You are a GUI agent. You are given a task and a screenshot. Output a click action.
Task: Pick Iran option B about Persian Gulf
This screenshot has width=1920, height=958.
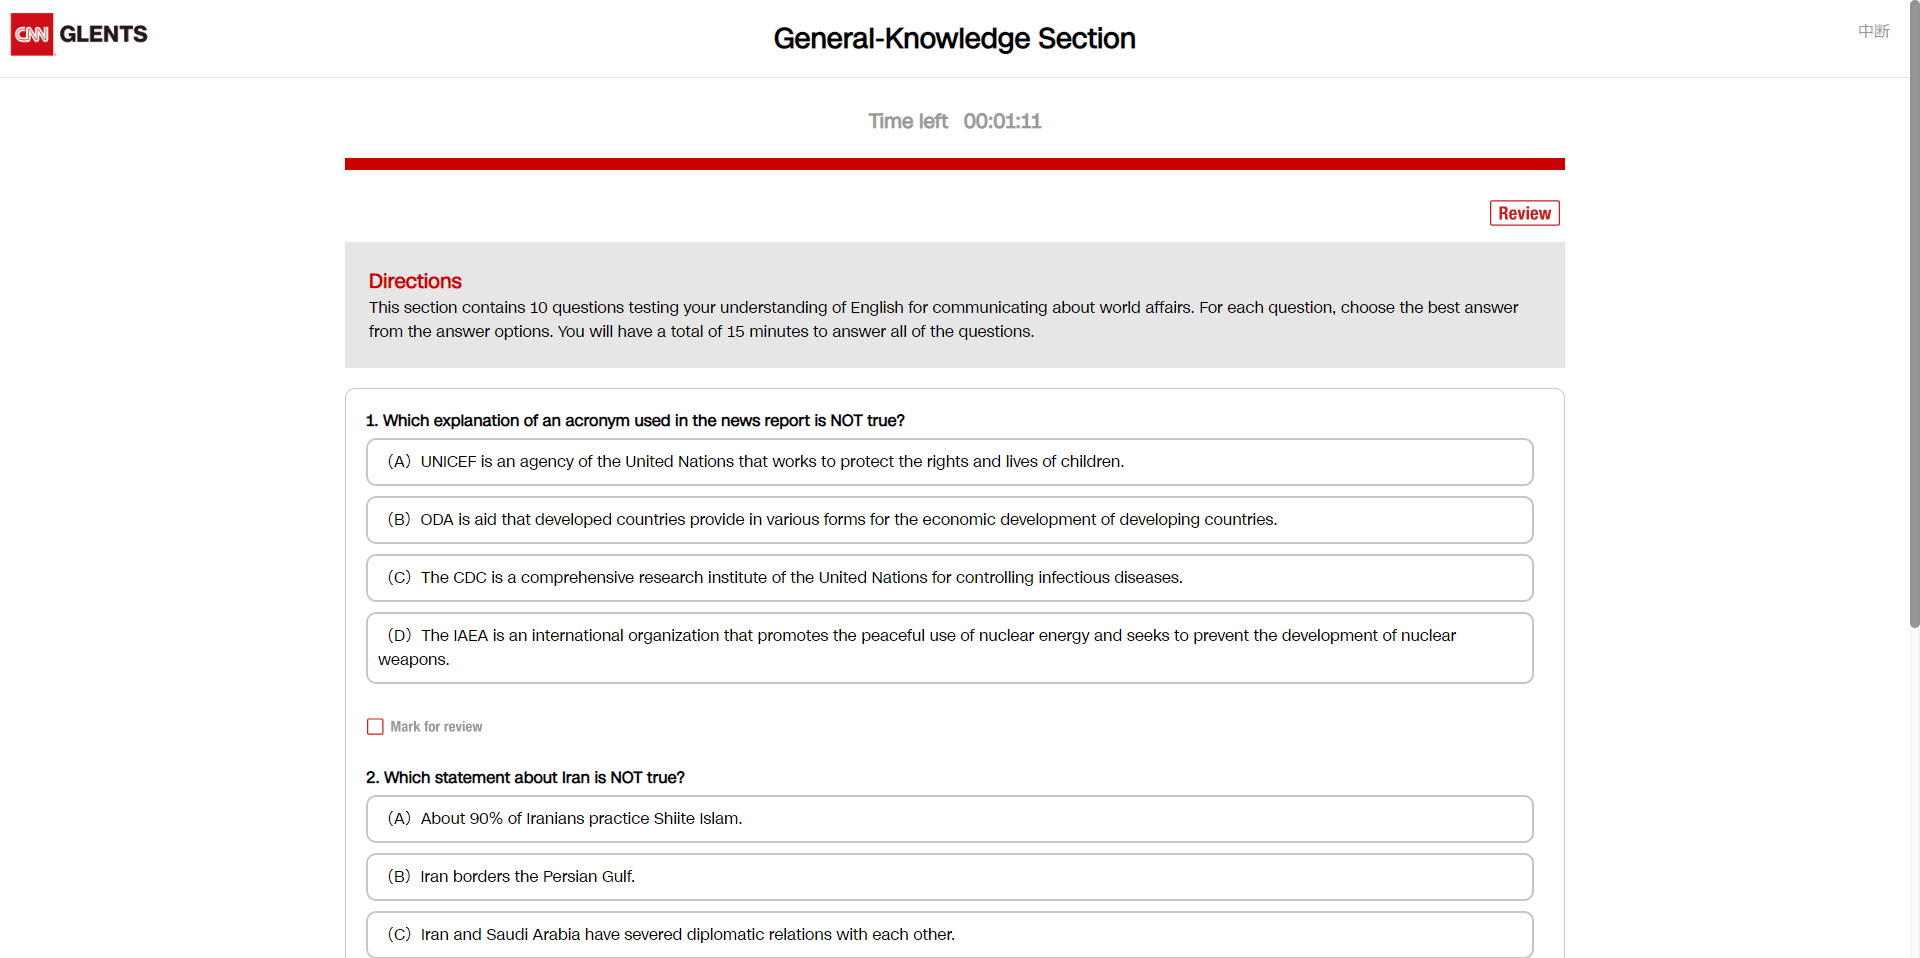coord(949,877)
